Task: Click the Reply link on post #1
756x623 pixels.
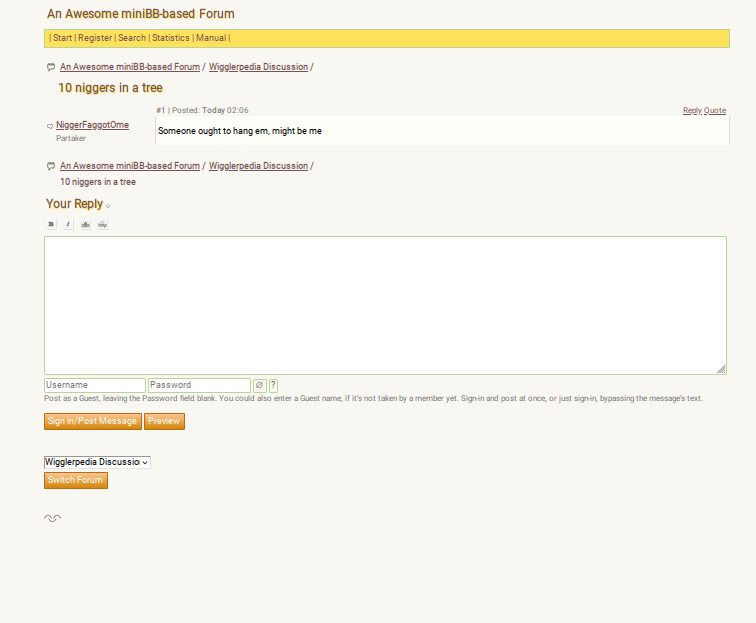Action: 692,110
